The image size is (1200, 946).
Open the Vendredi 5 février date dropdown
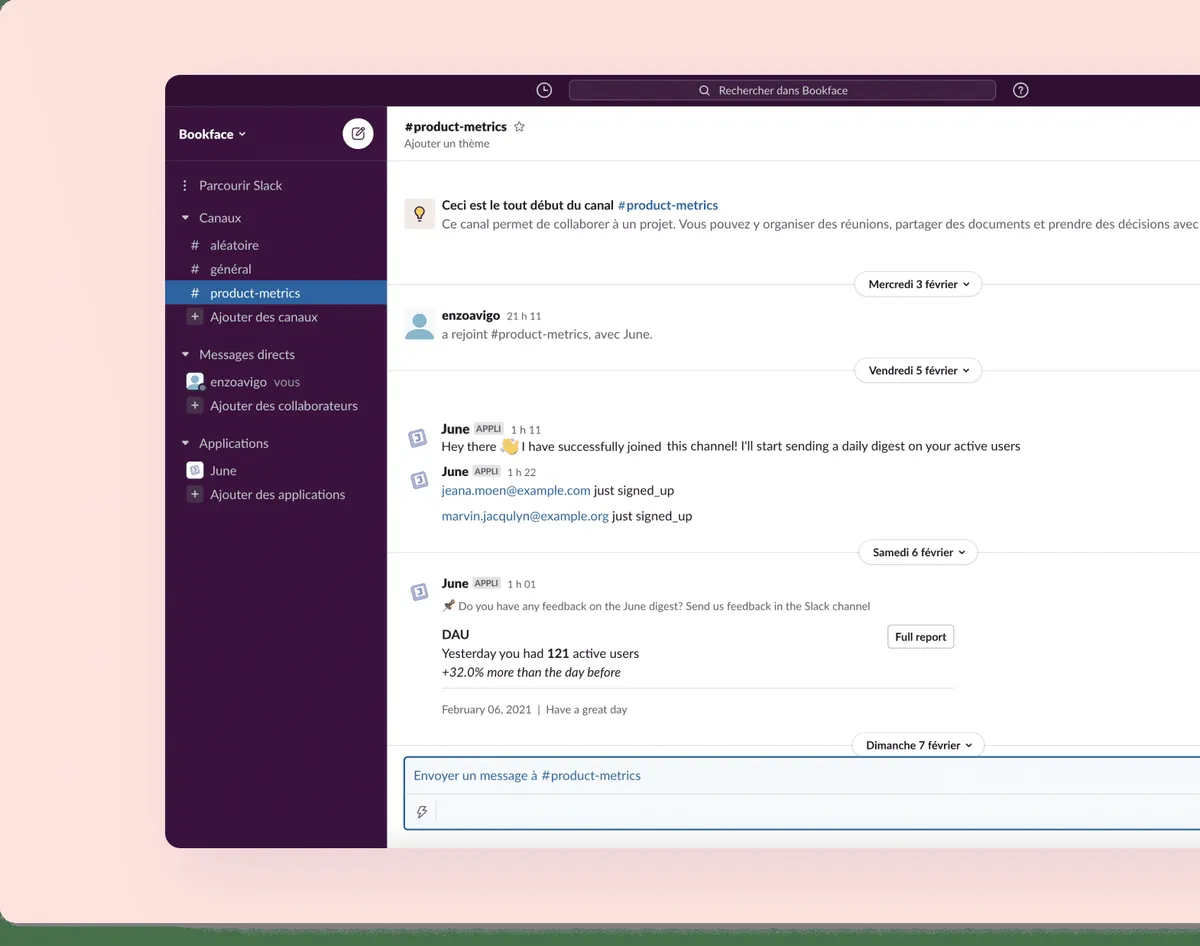pyautogui.click(x=918, y=370)
